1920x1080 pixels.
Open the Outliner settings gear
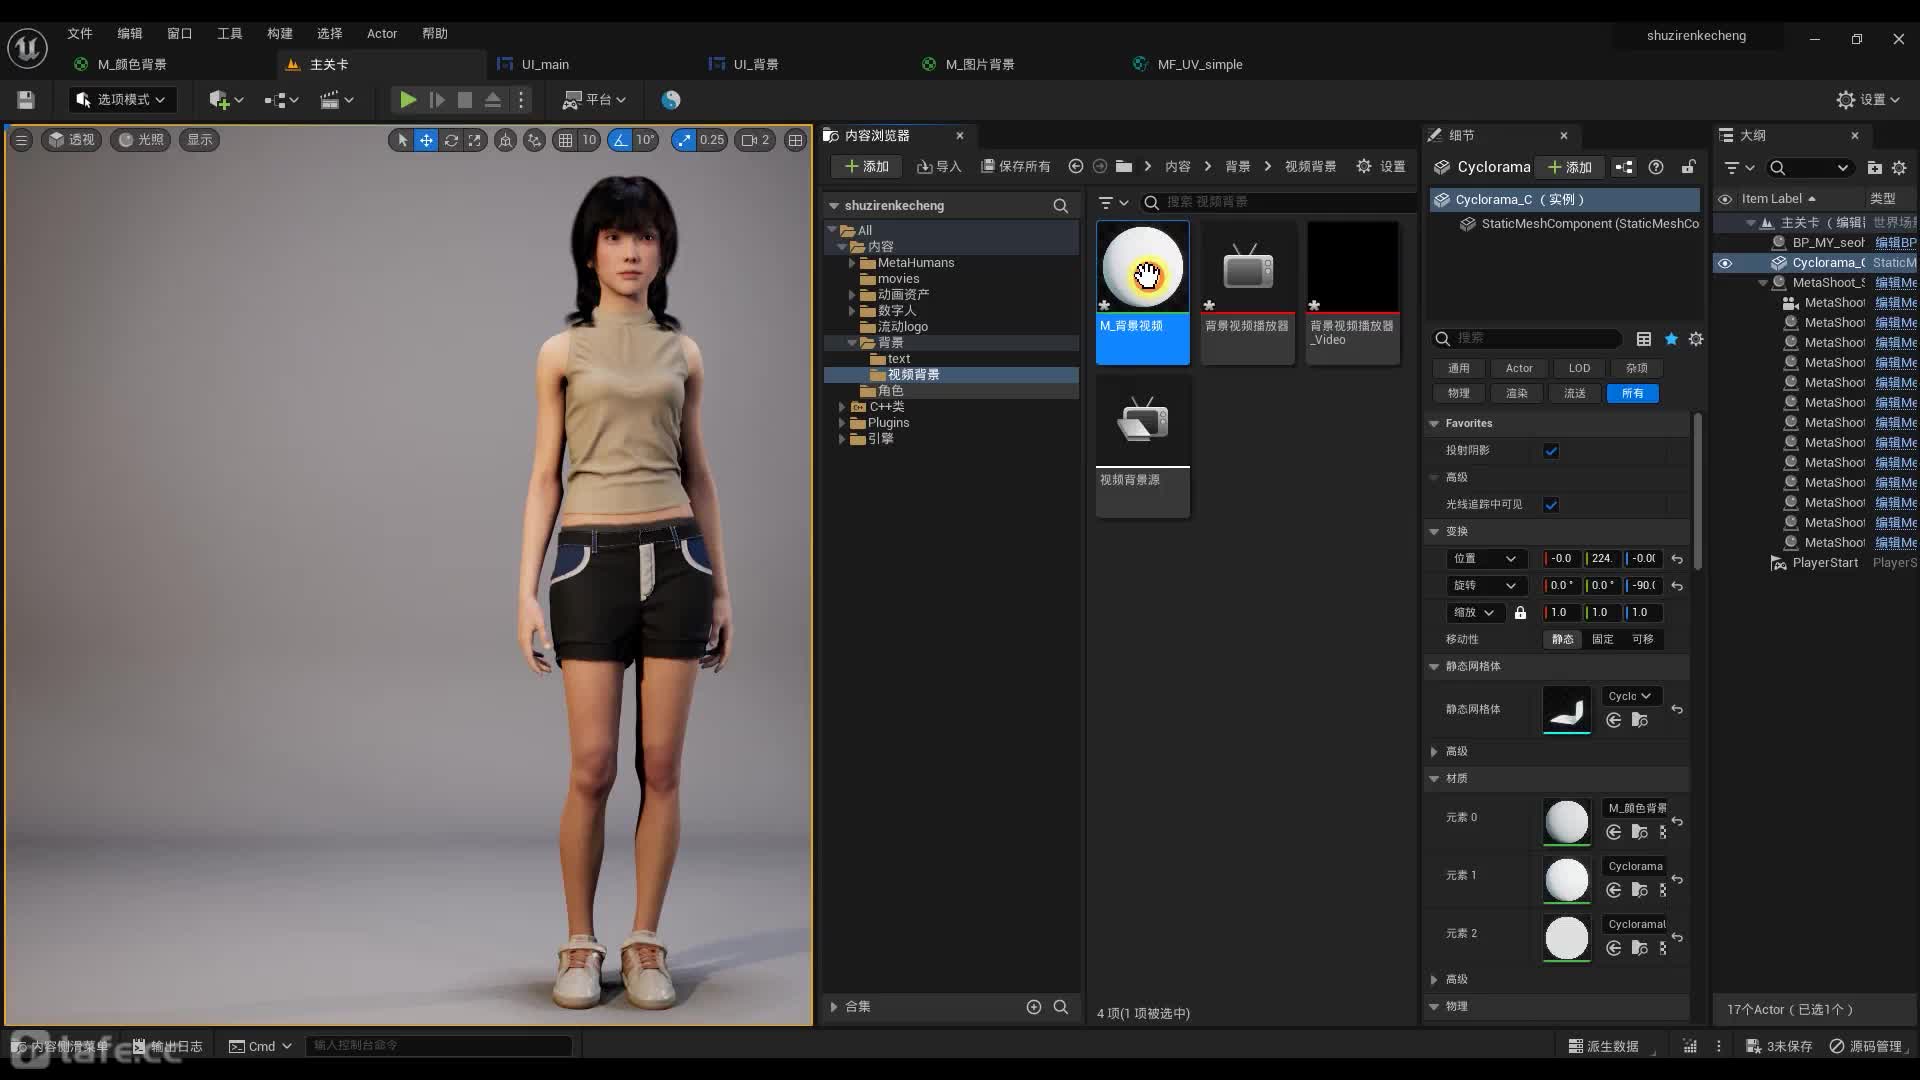pyautogui.click(x=1899, y=168)
